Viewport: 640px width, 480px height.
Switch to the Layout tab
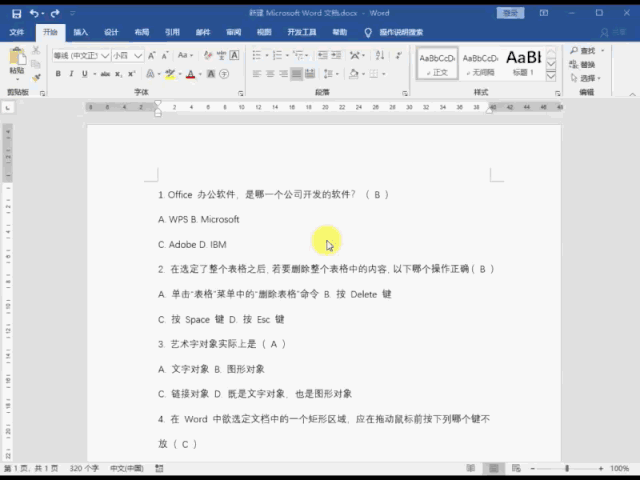[142, 32]
